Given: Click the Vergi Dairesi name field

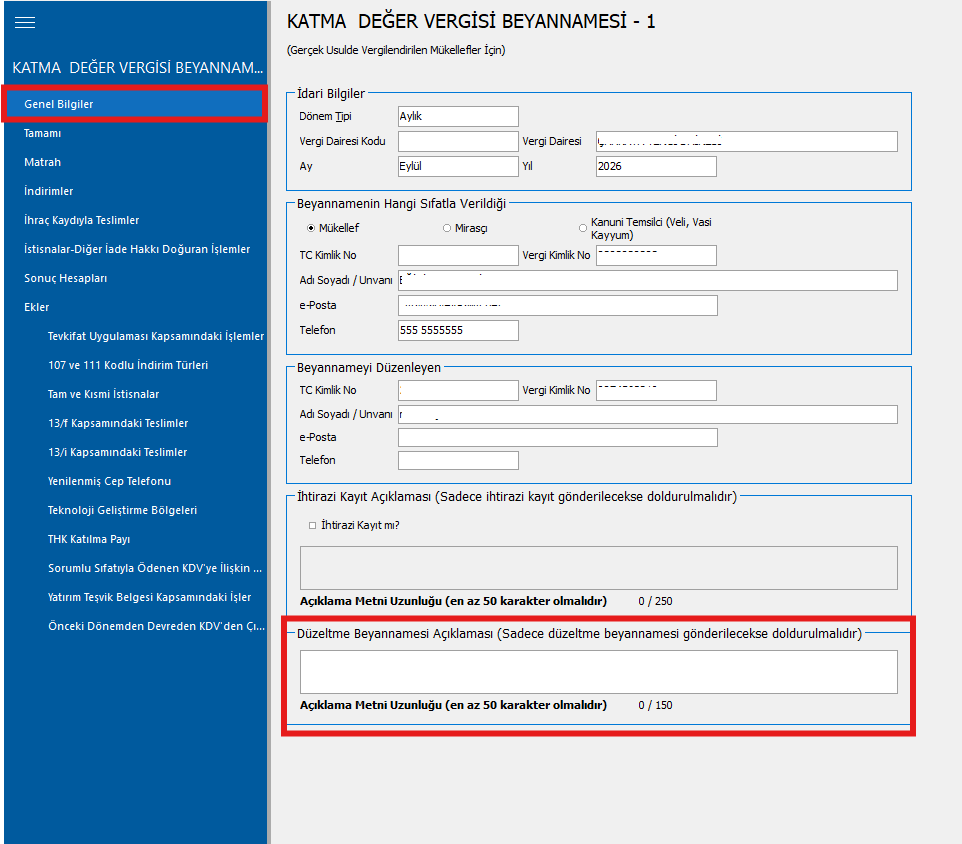Looking at the screenshot, I should (747, 142).
